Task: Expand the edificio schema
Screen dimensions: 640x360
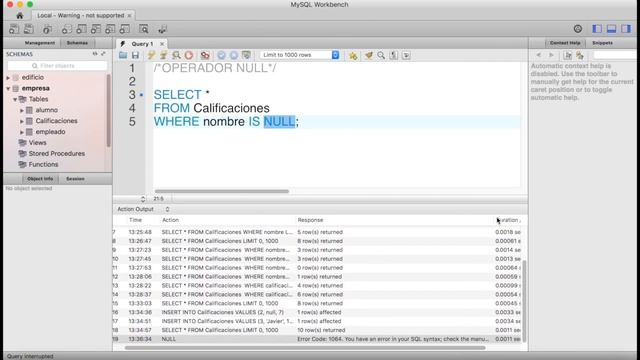Action: pyautogui.click(x=8, y=77)
